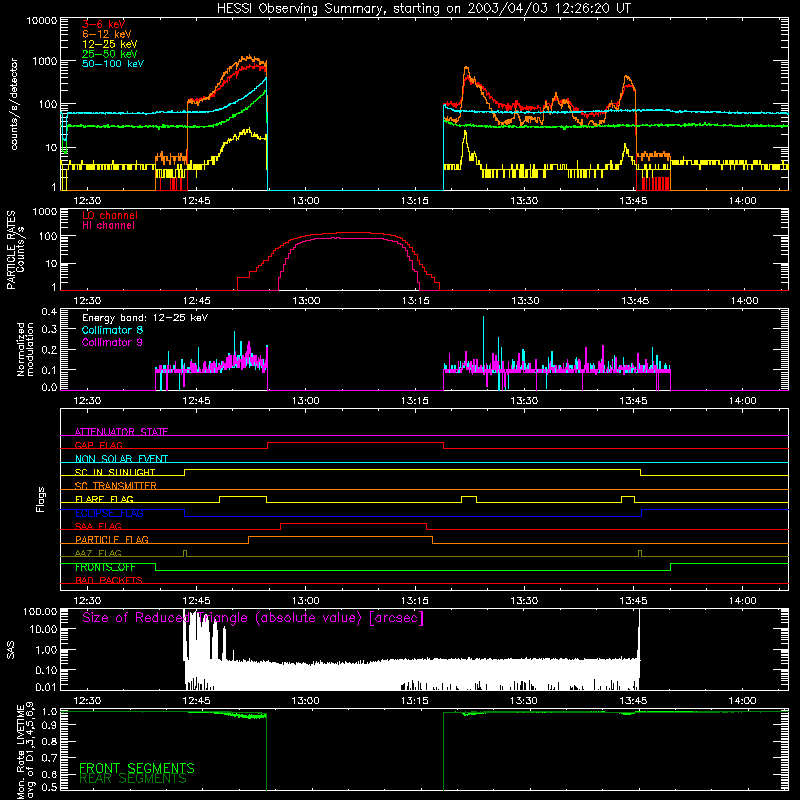Screen dimensions: 800x800
Task: Click the SC TRANSMITTER flag label
Action: (x=116, y=486)
